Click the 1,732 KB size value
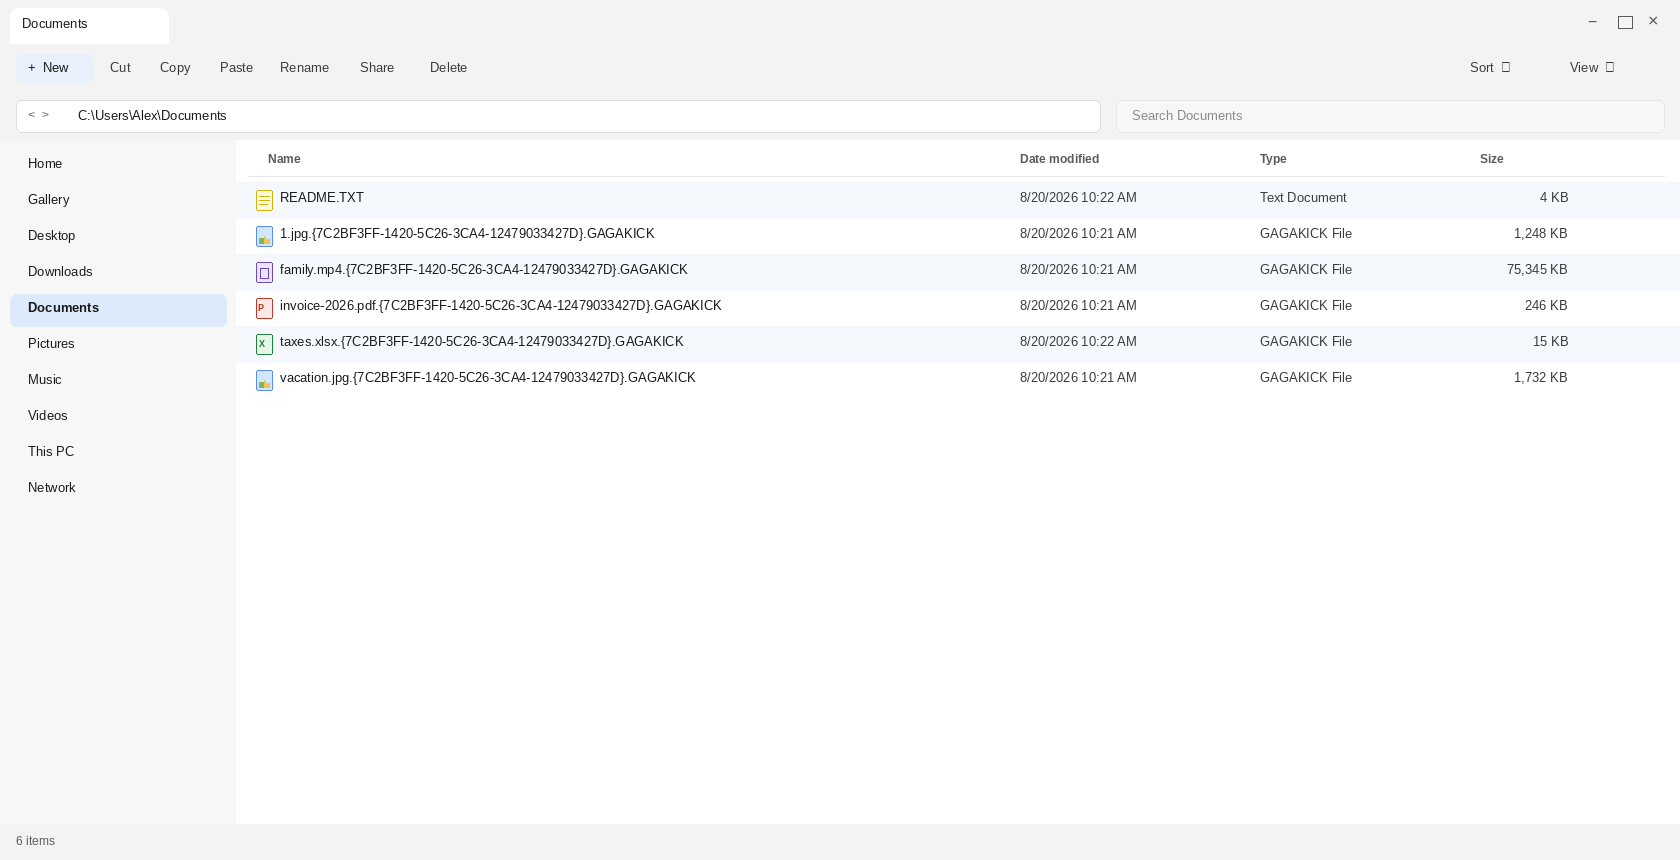 (1540, 378)
